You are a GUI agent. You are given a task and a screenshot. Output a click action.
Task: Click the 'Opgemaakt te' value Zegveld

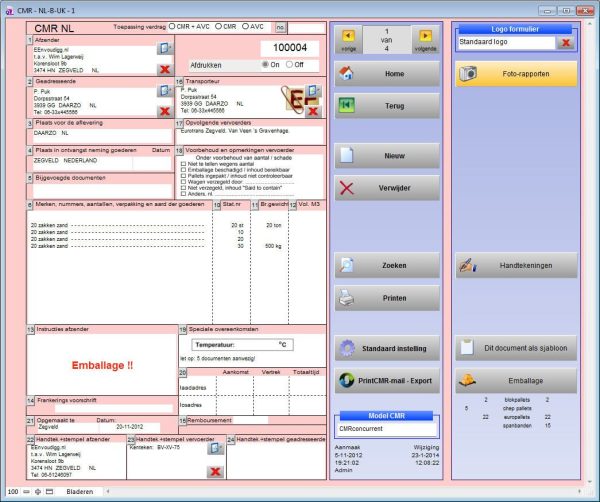point(48,427)
